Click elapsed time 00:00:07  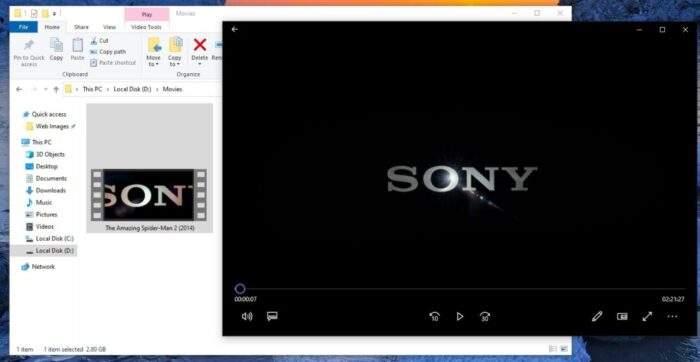[x=246, y=300]
